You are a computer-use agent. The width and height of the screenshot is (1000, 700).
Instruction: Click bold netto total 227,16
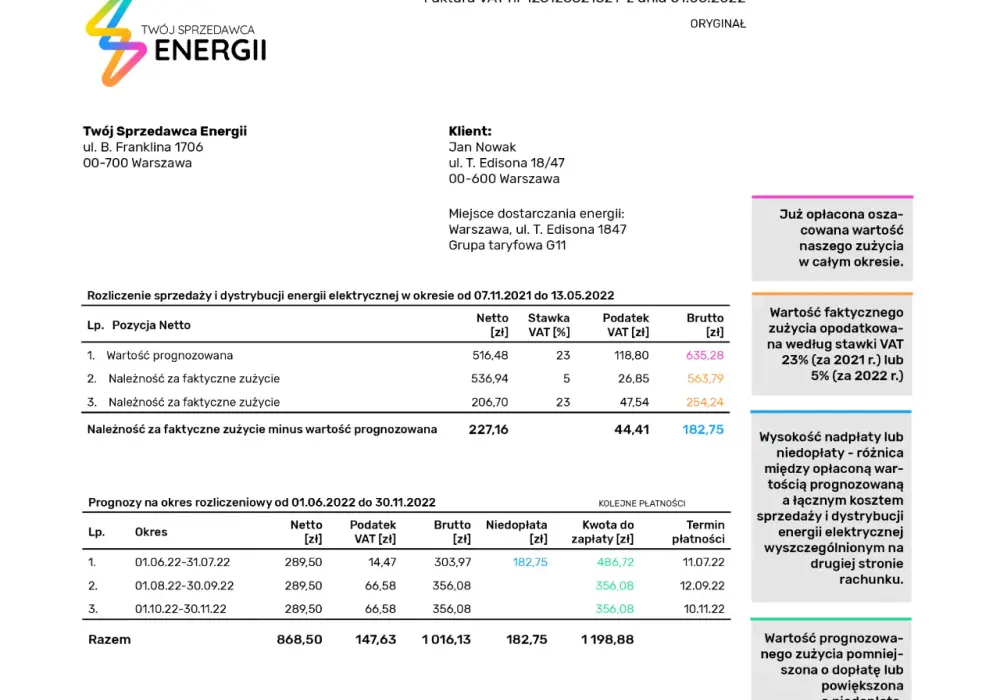(x=489, y=430)
